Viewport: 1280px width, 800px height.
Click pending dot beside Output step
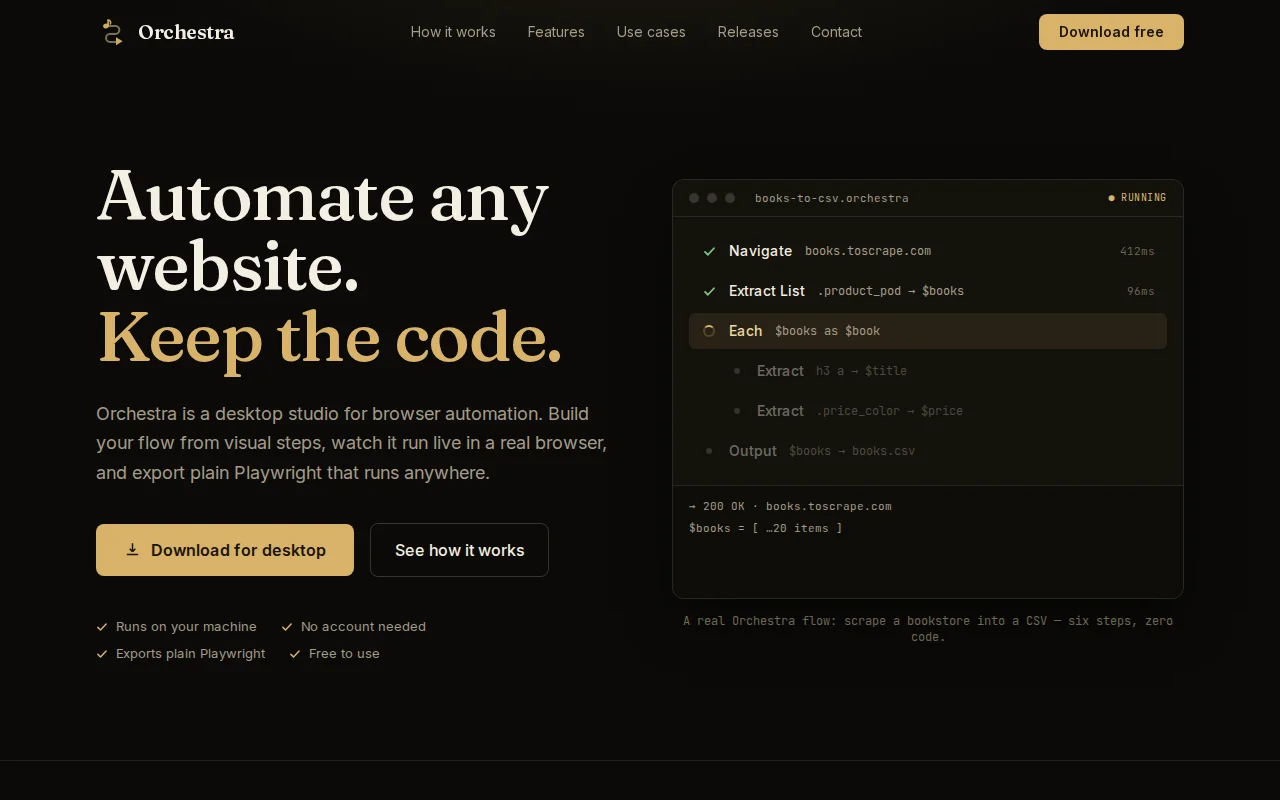tap(709, 451)
